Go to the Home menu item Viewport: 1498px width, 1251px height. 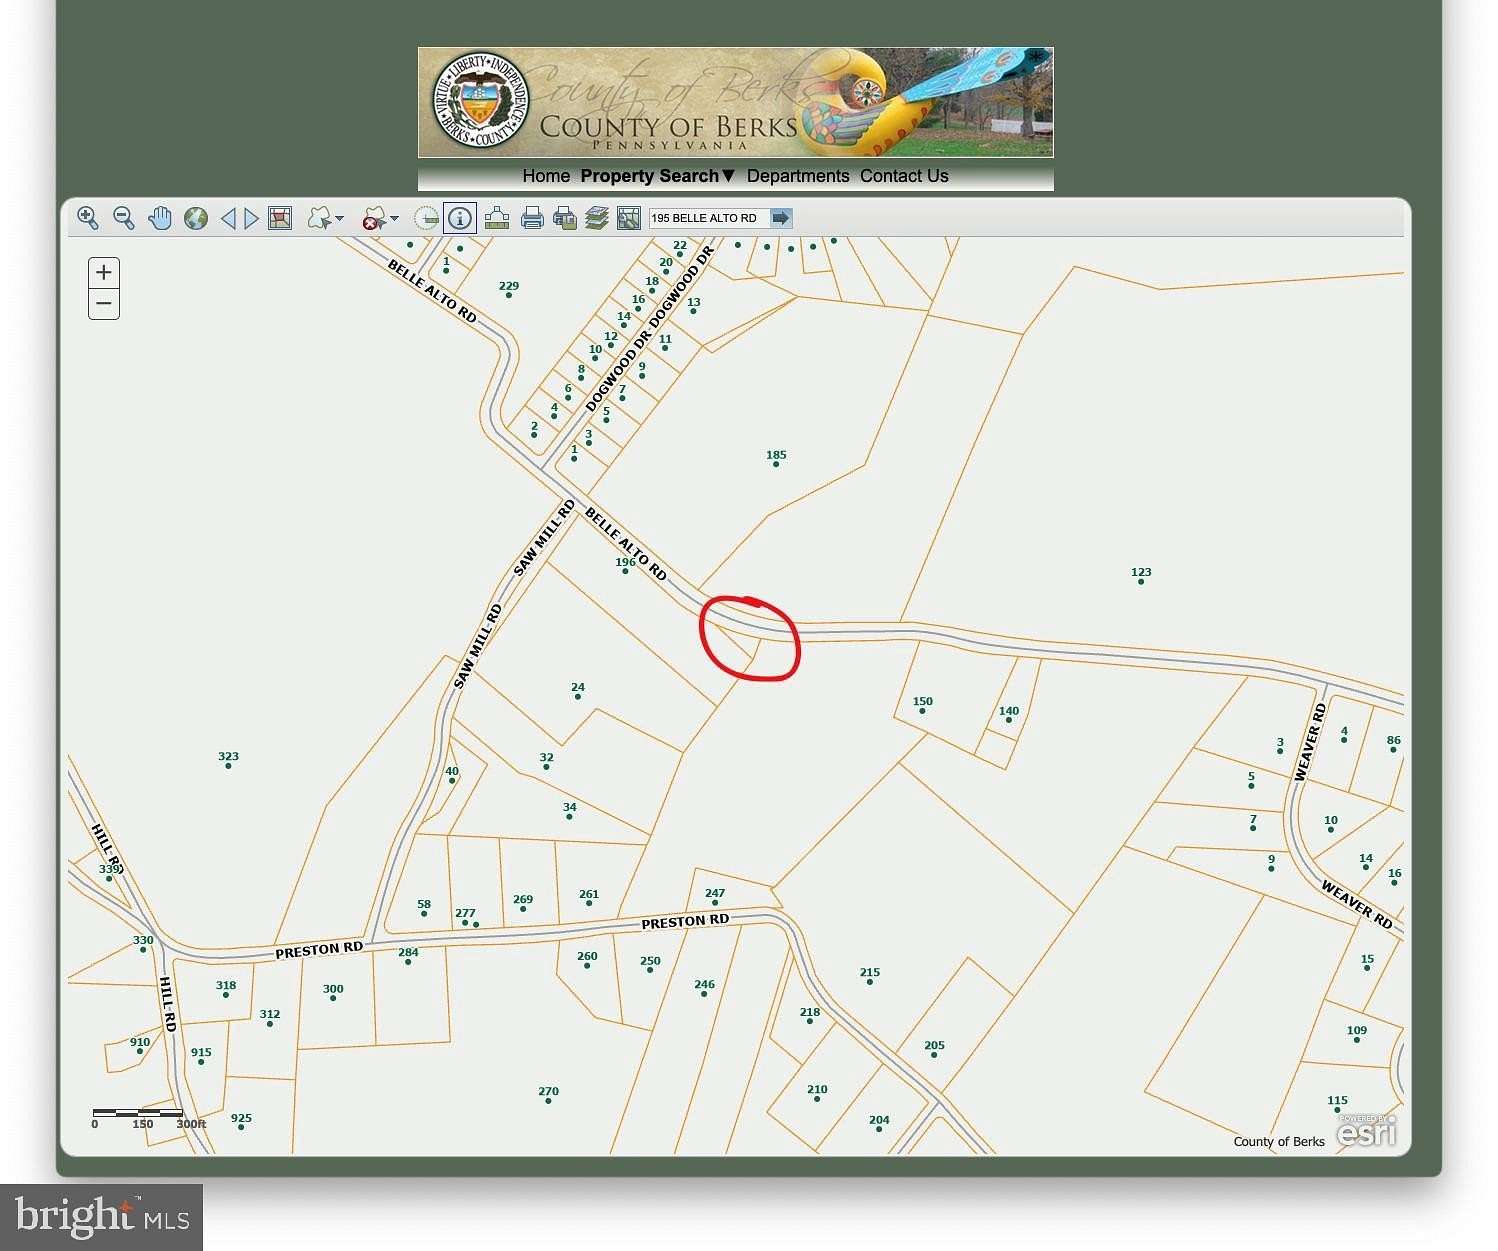[546, 176]
